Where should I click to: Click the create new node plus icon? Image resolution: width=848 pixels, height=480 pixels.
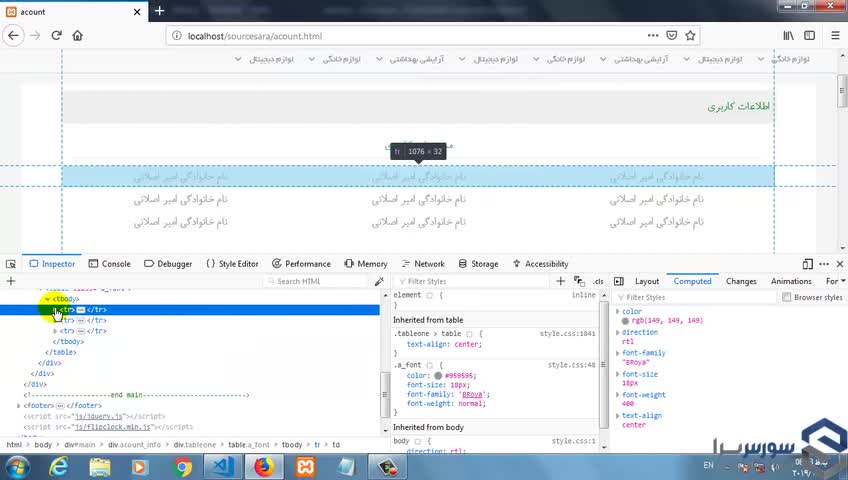[11, 281]
